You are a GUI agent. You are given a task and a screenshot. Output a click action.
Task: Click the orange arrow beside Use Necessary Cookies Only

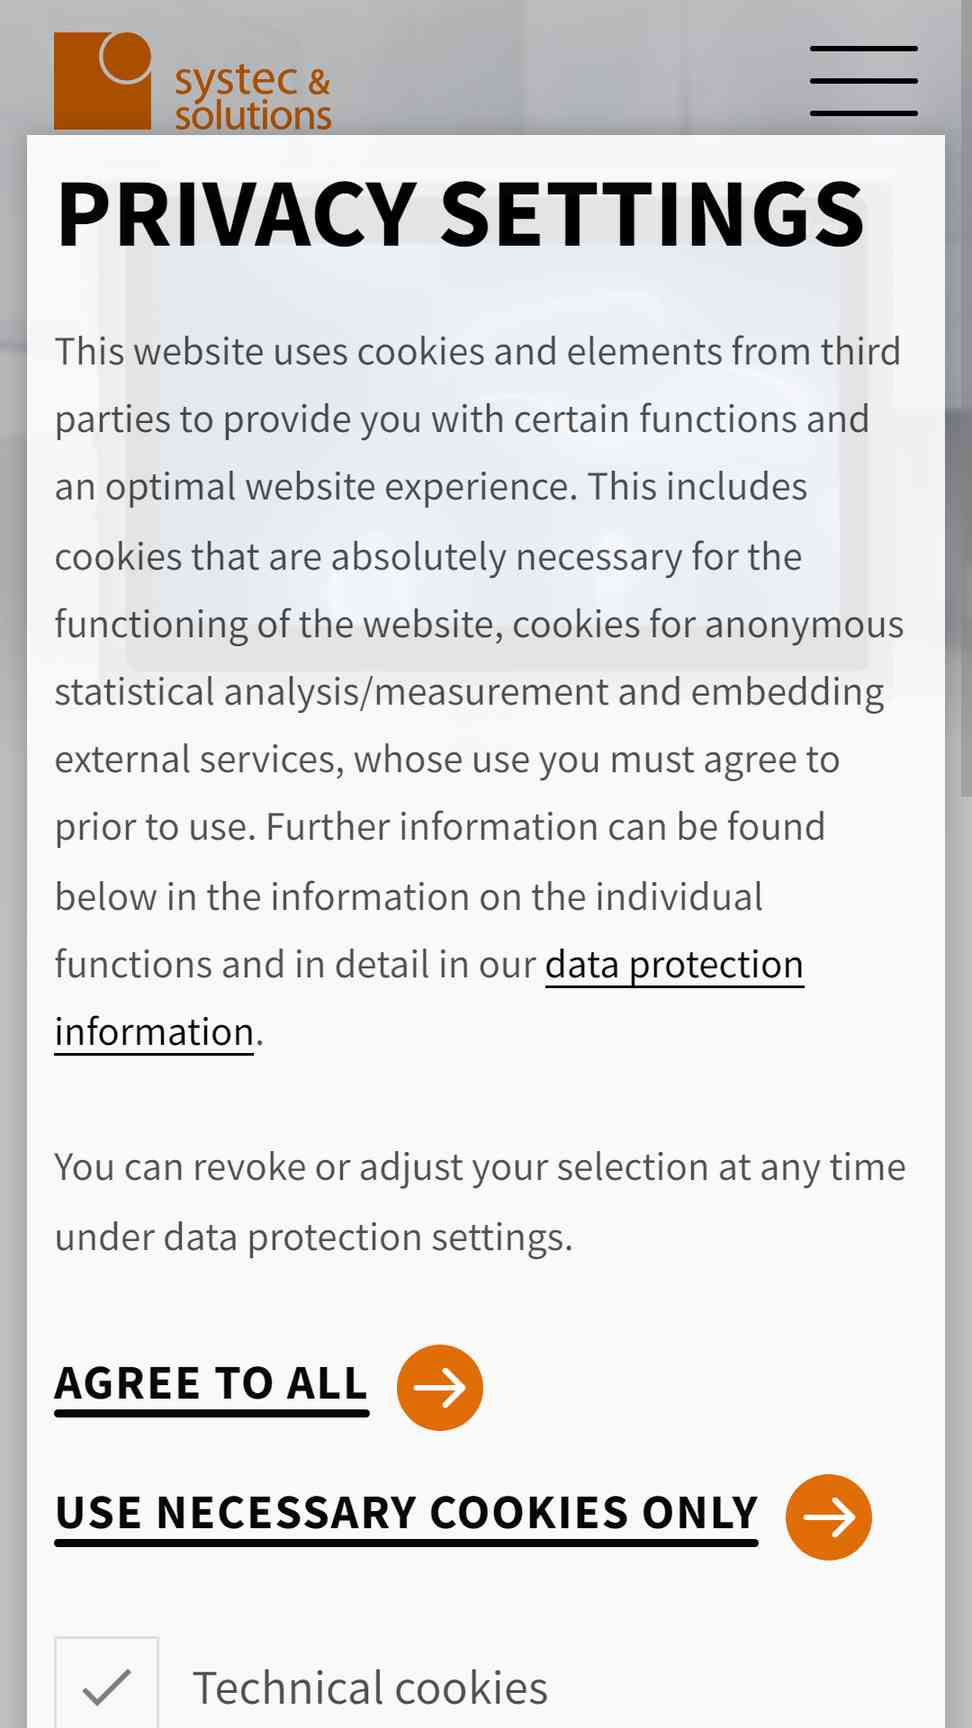[828, 1517]
